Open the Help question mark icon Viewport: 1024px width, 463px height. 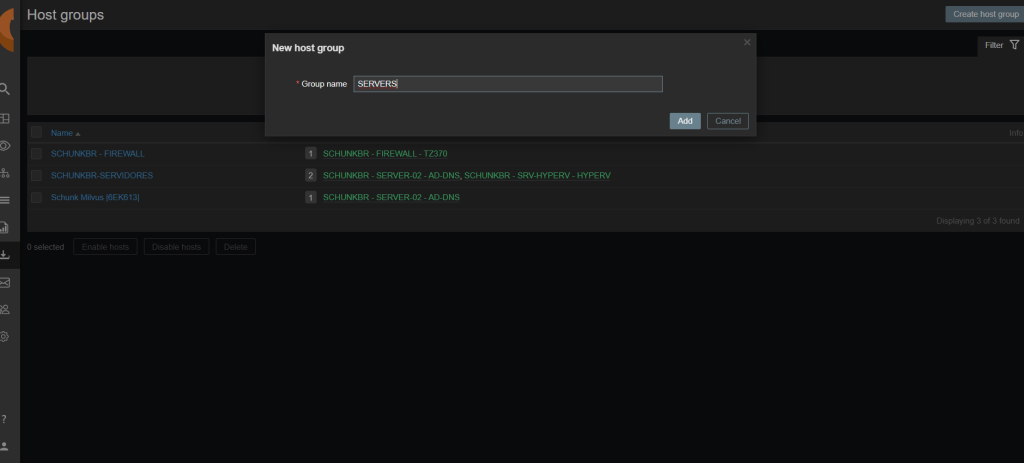click(5, 419)
